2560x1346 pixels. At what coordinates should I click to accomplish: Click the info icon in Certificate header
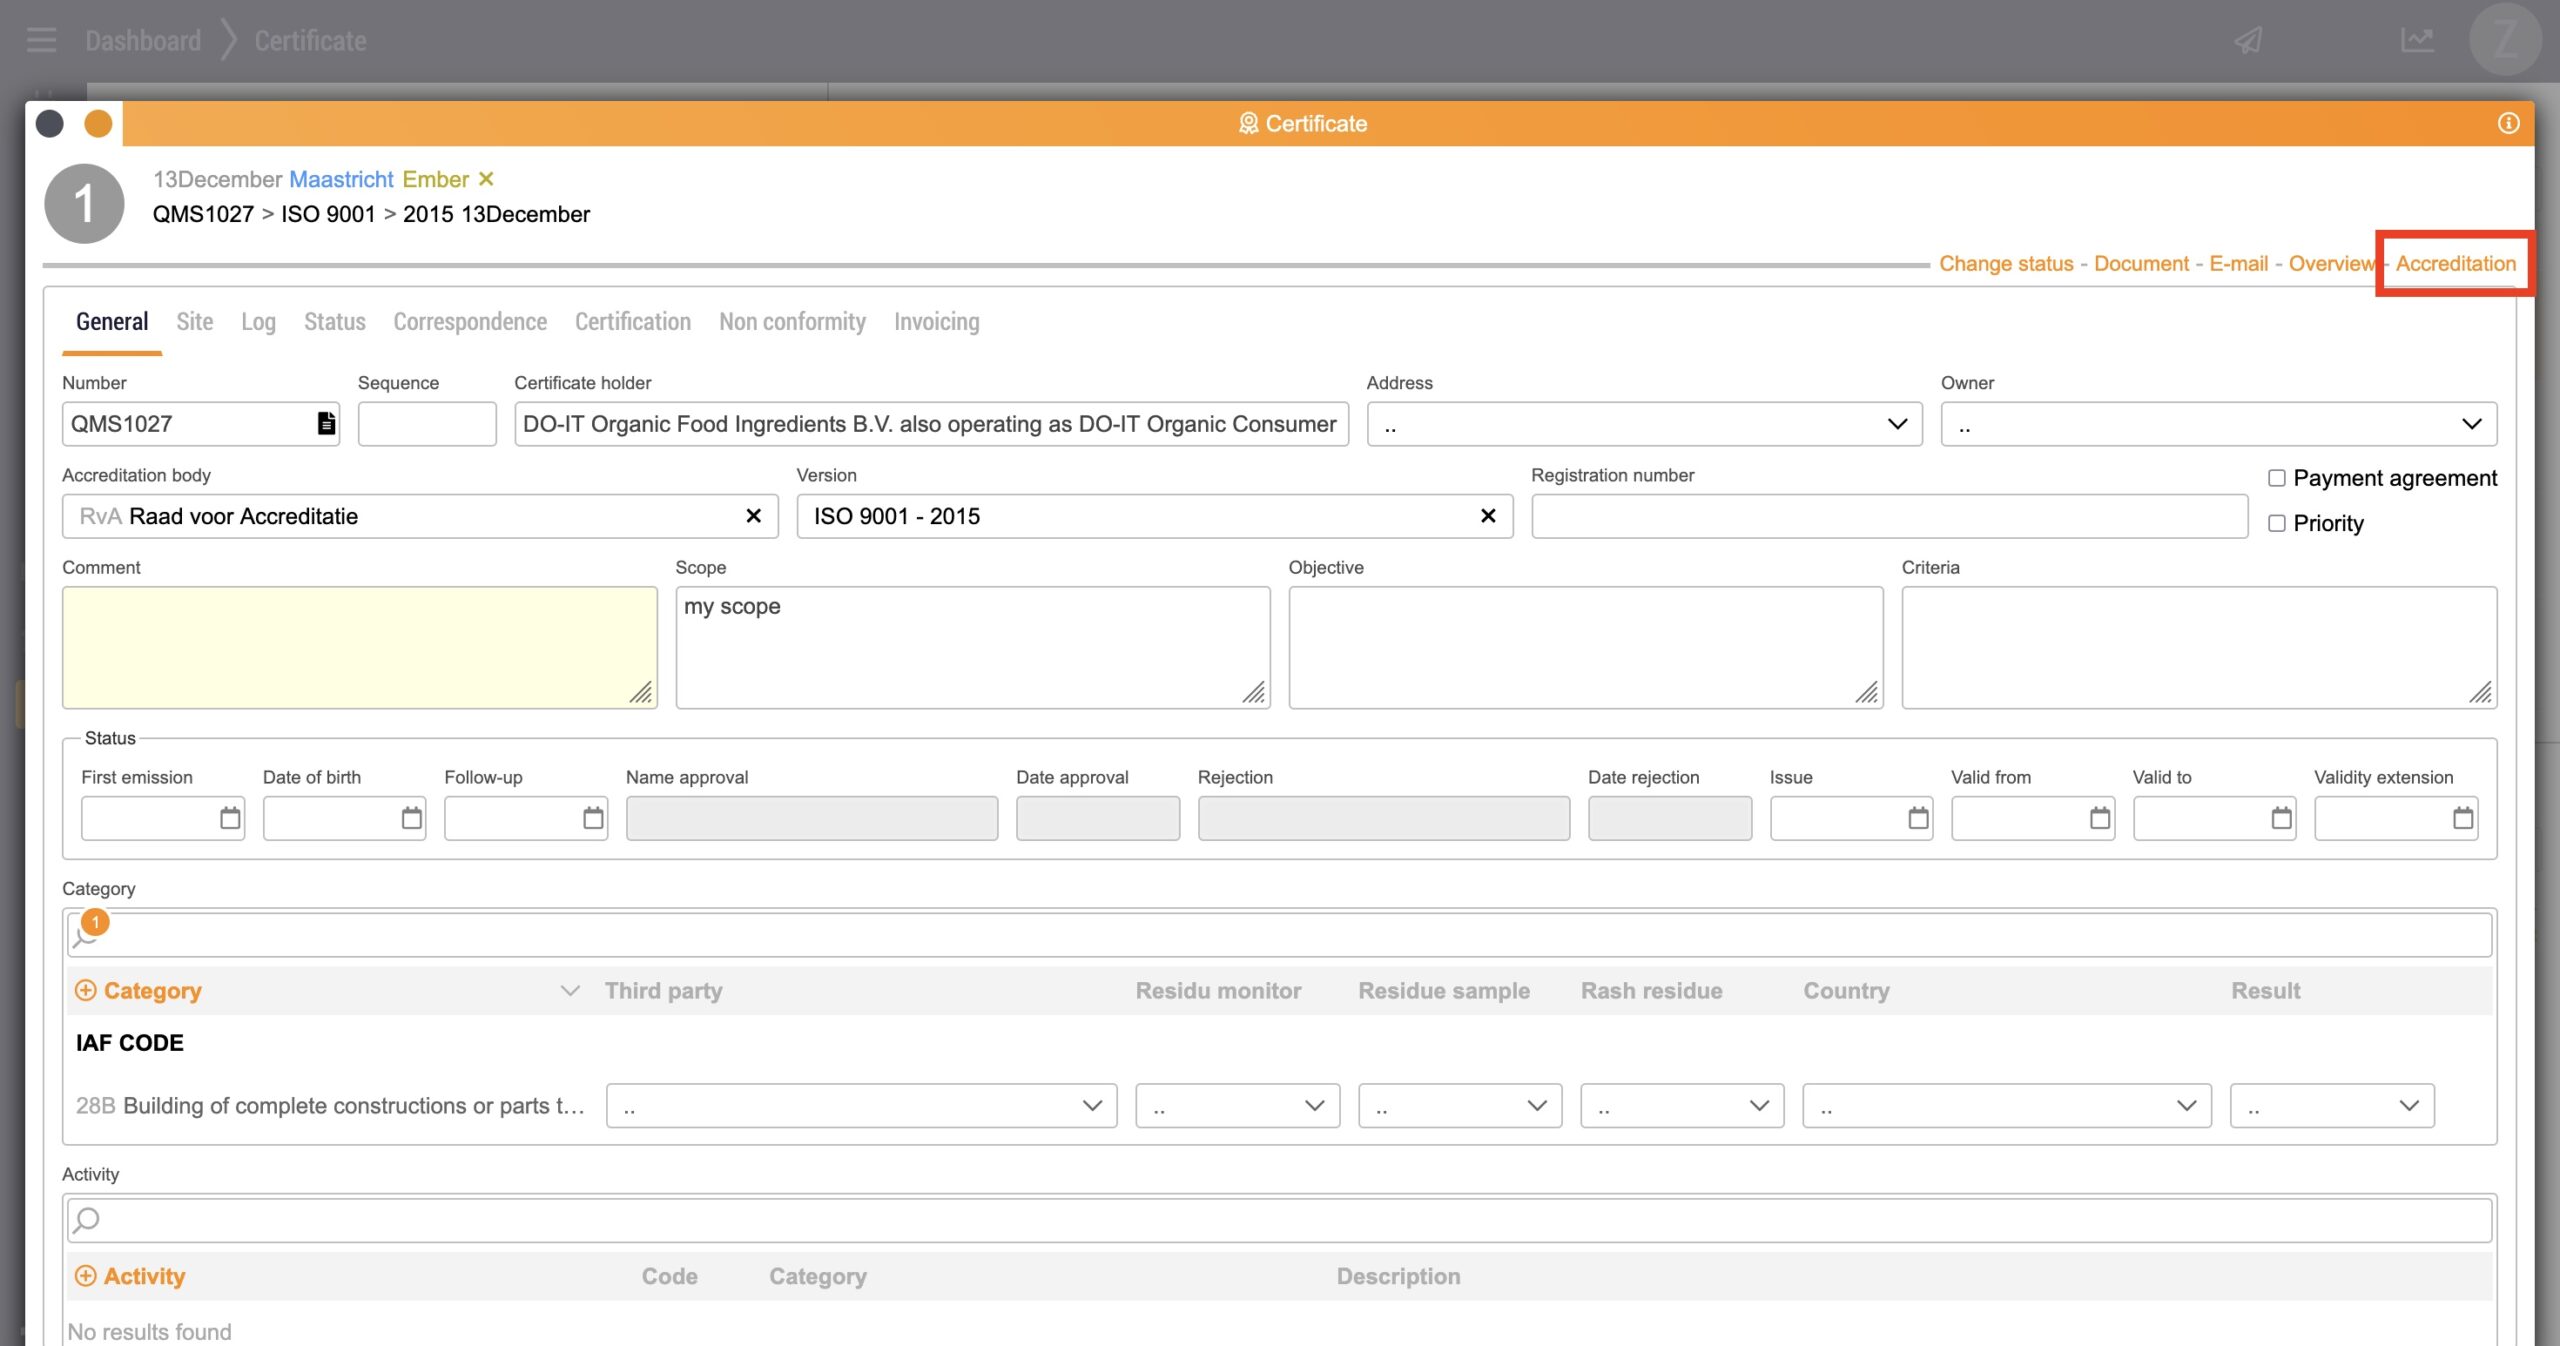coord(2508,123)
